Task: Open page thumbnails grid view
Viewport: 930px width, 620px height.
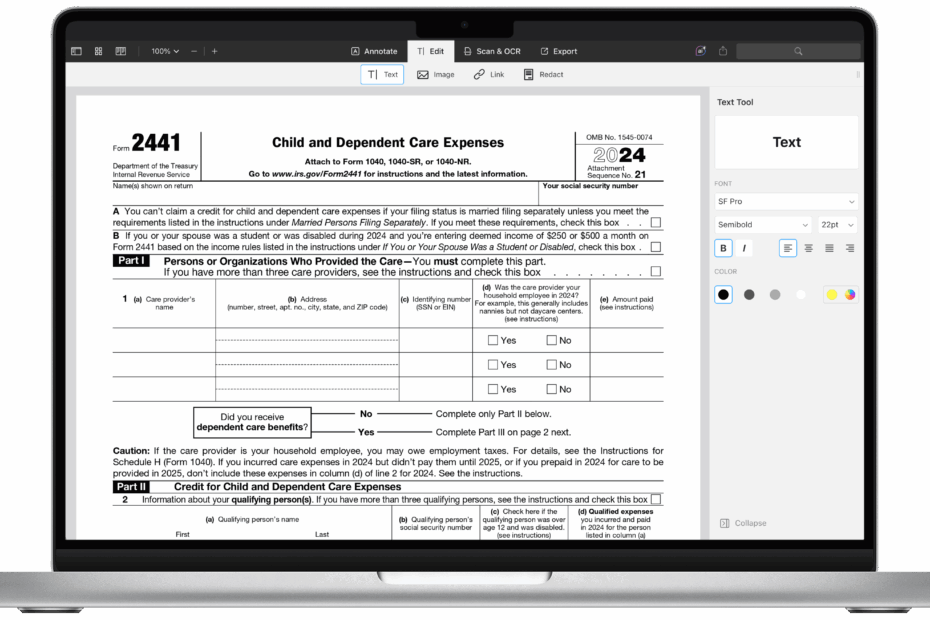Action: point(97,50)
